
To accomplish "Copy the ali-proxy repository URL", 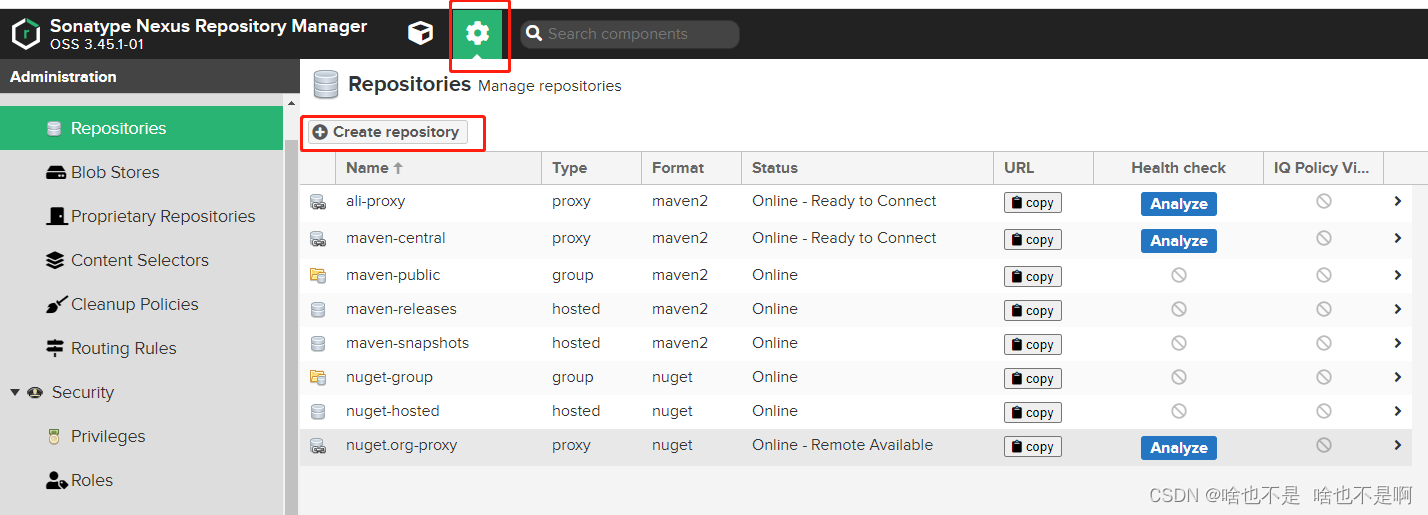I will click(1032, 203).
